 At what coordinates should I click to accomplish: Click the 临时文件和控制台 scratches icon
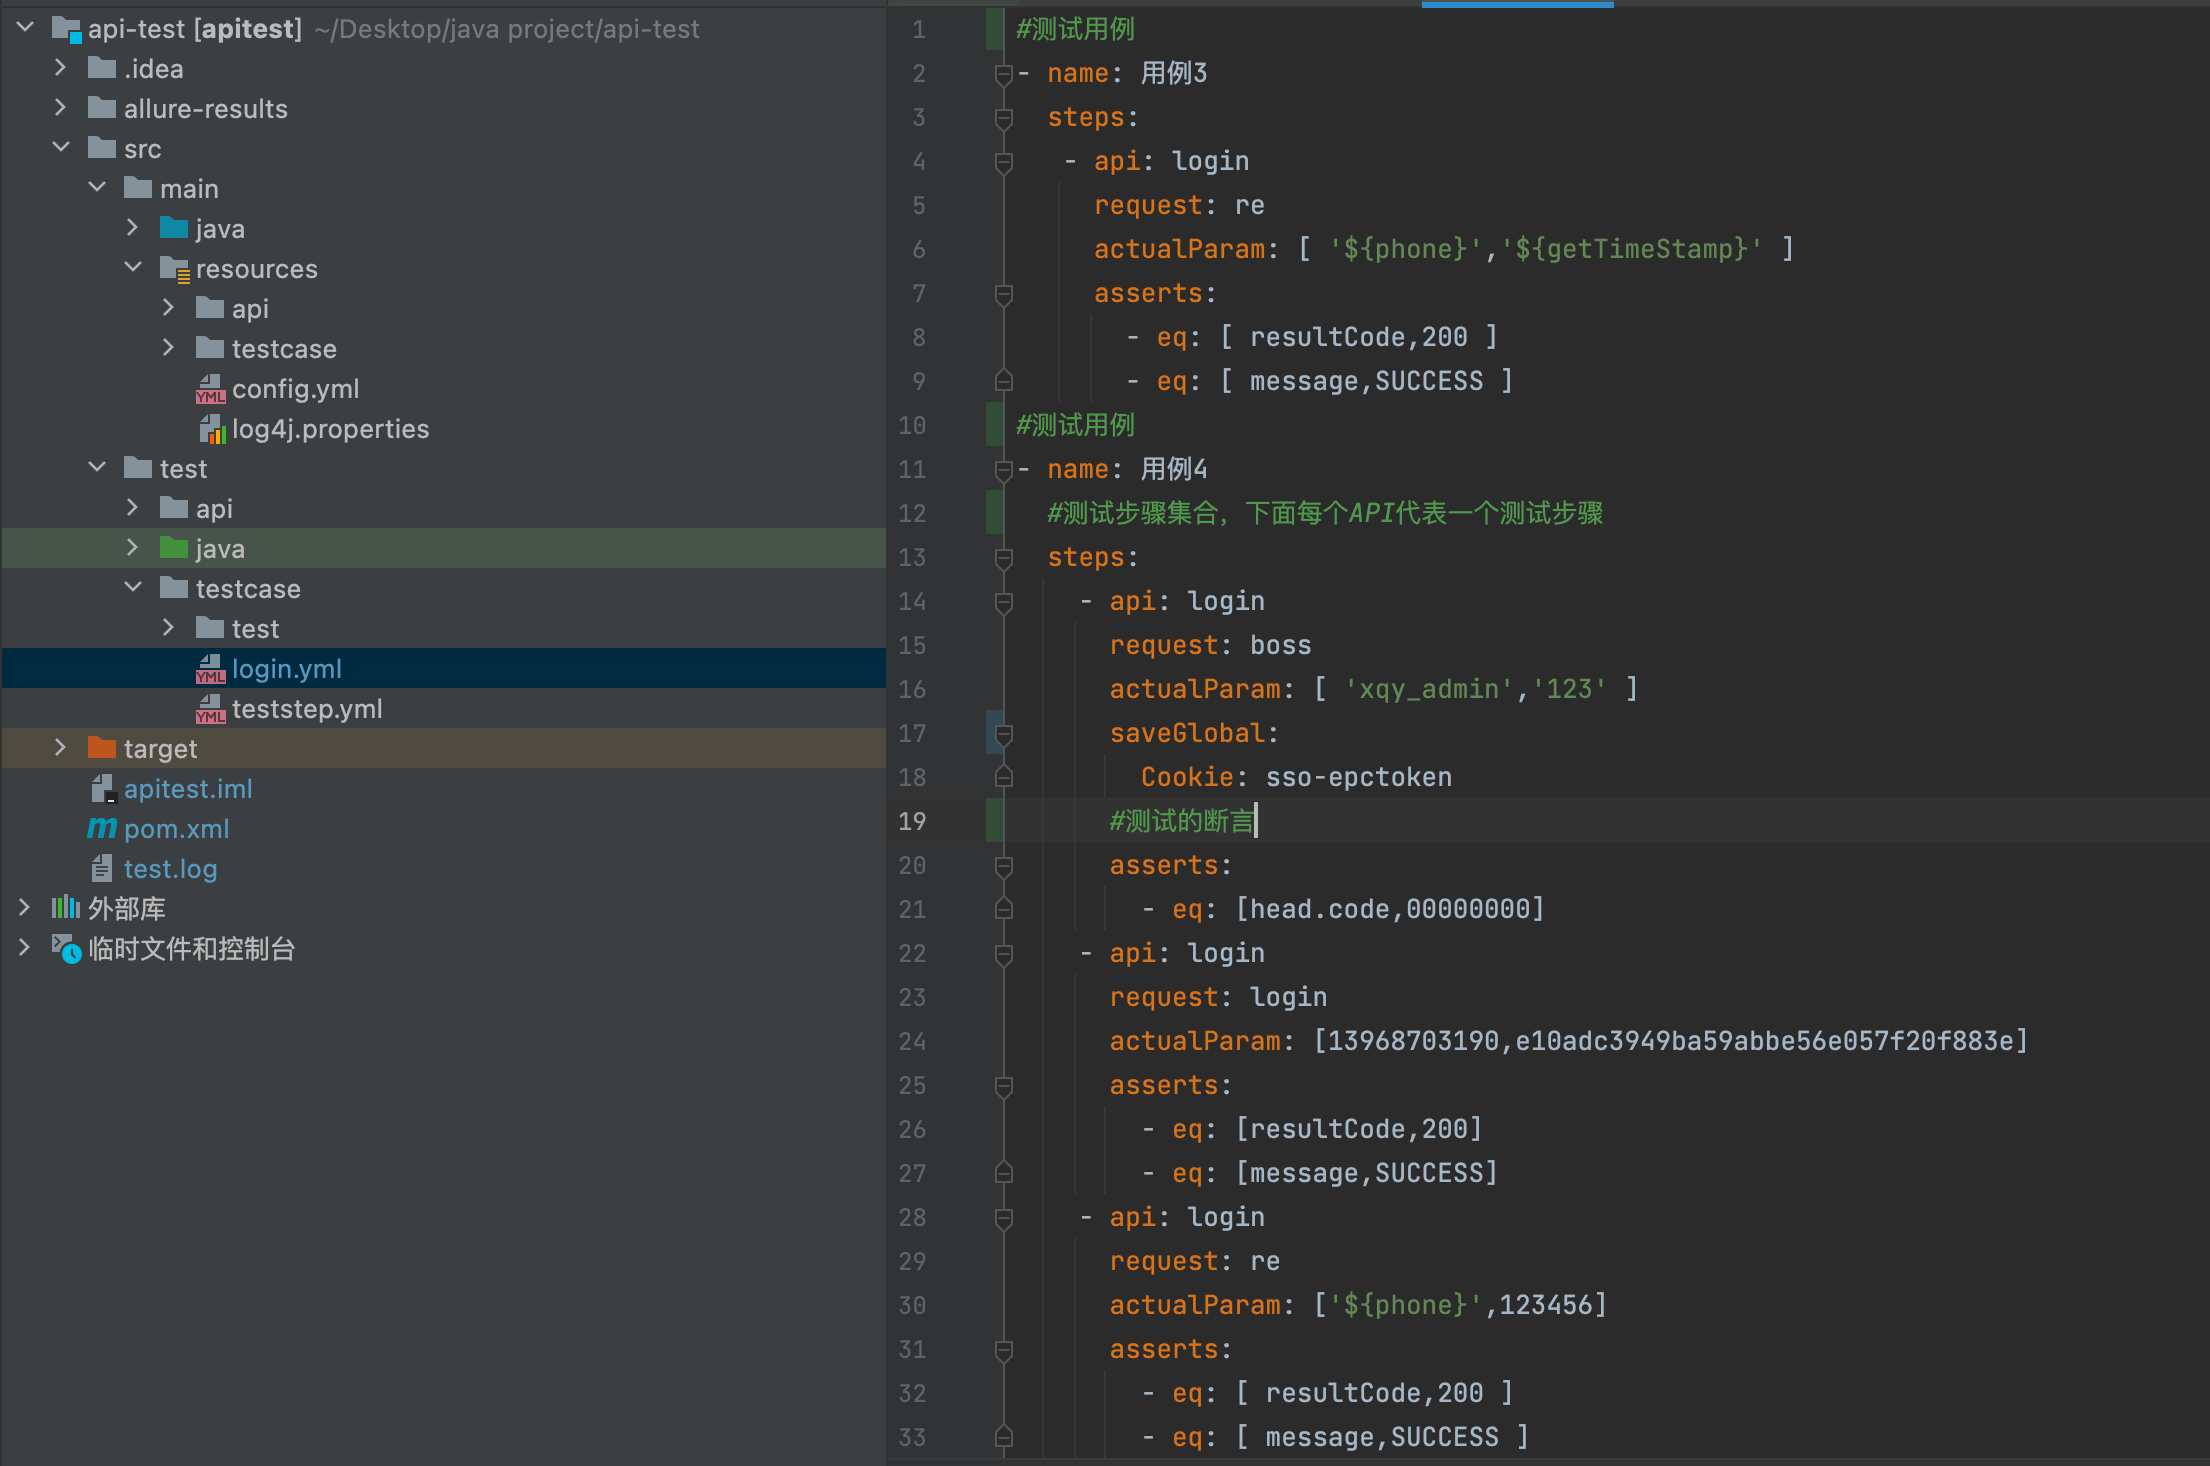click(x=67, y=949)
